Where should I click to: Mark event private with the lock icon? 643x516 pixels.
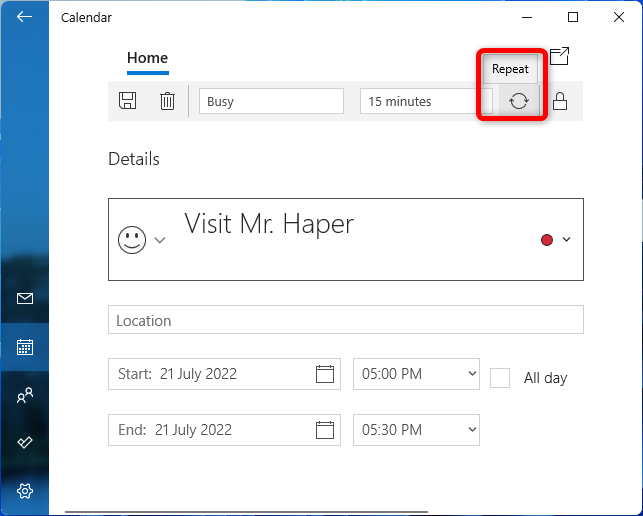pyautogui.click(x=560, y=101)
